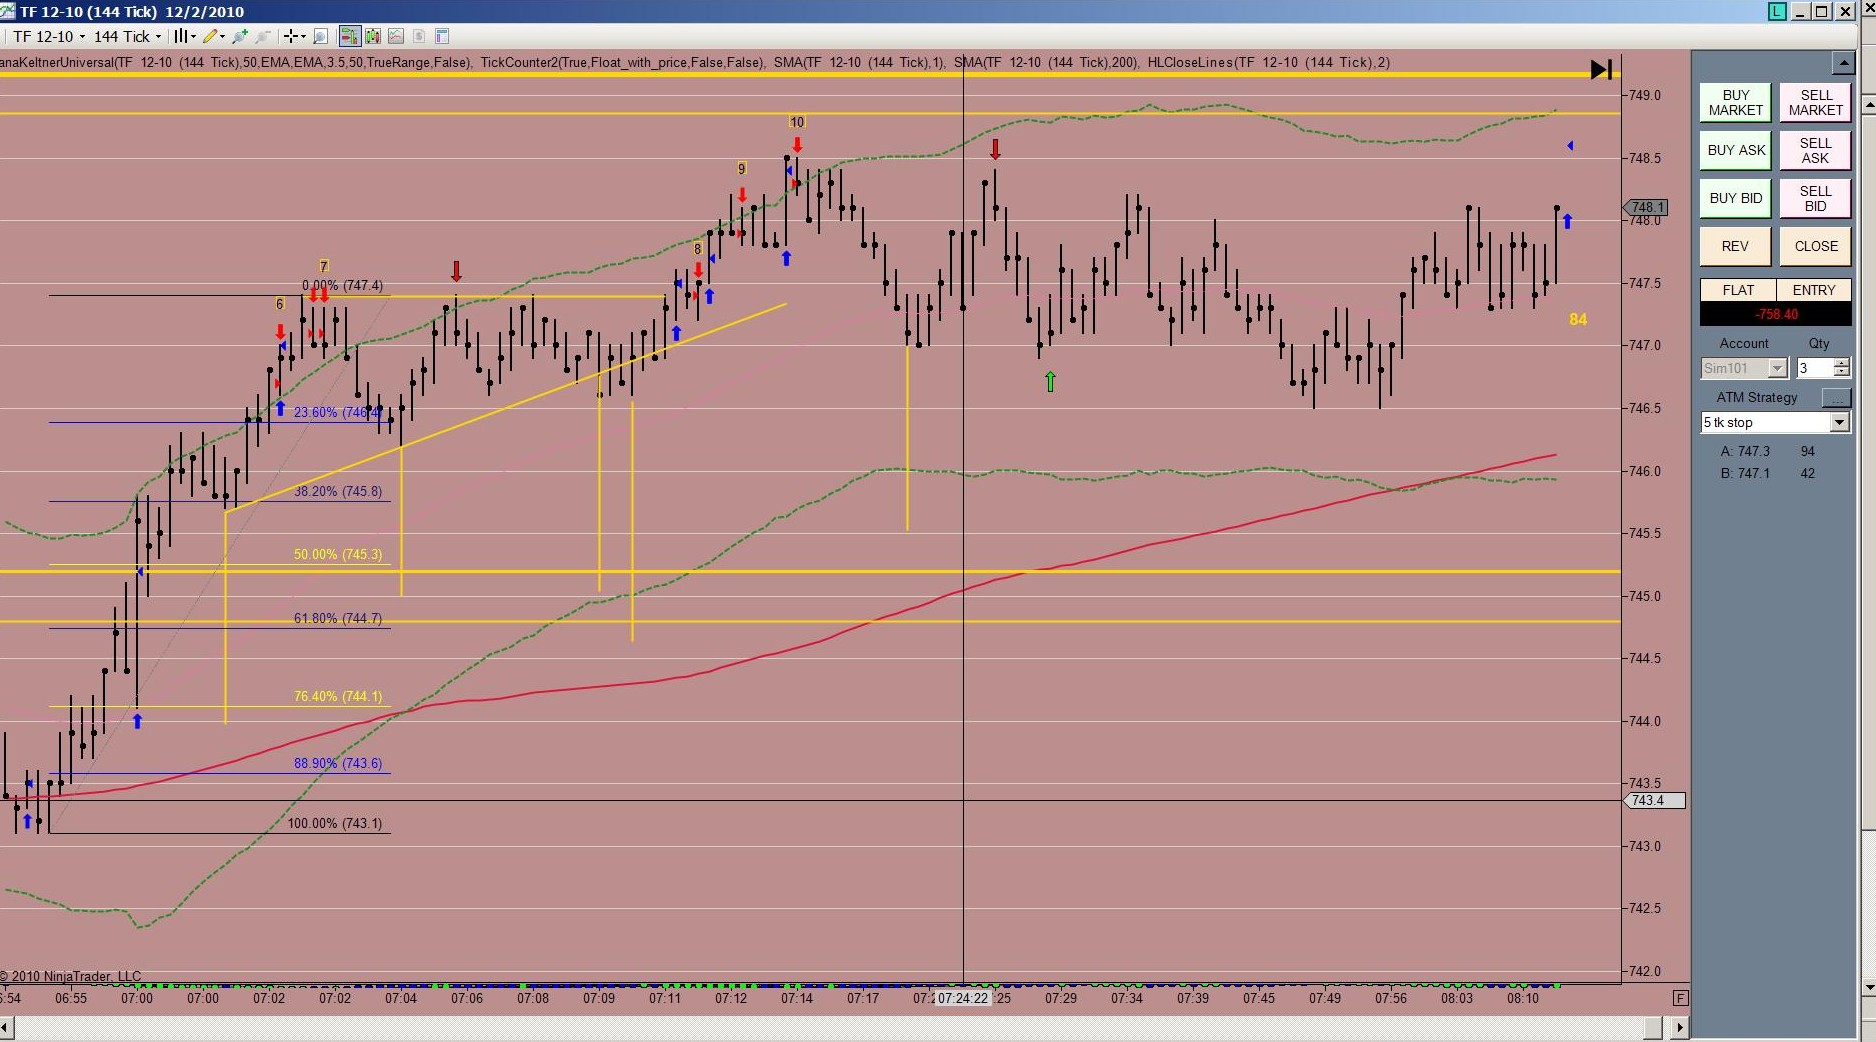Click horizontal scrollbar right arrow

coord(1680,1027)
